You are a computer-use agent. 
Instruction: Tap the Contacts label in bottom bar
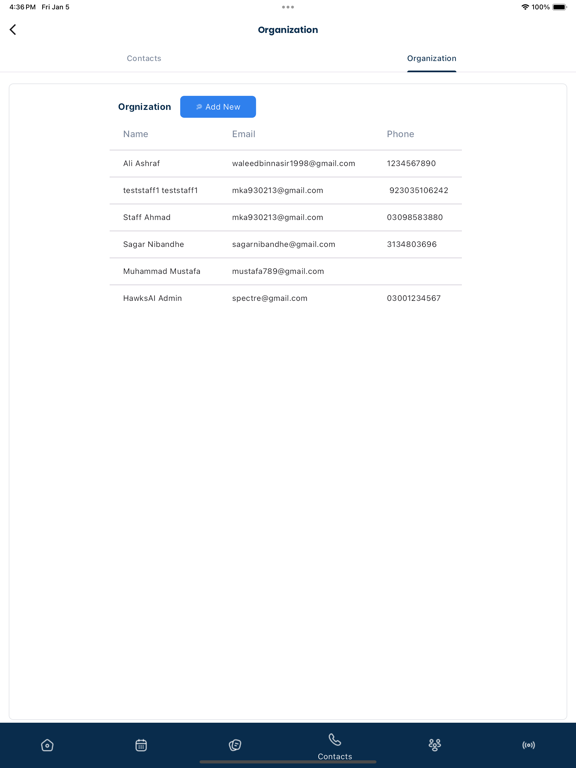[x=335, y=756]
